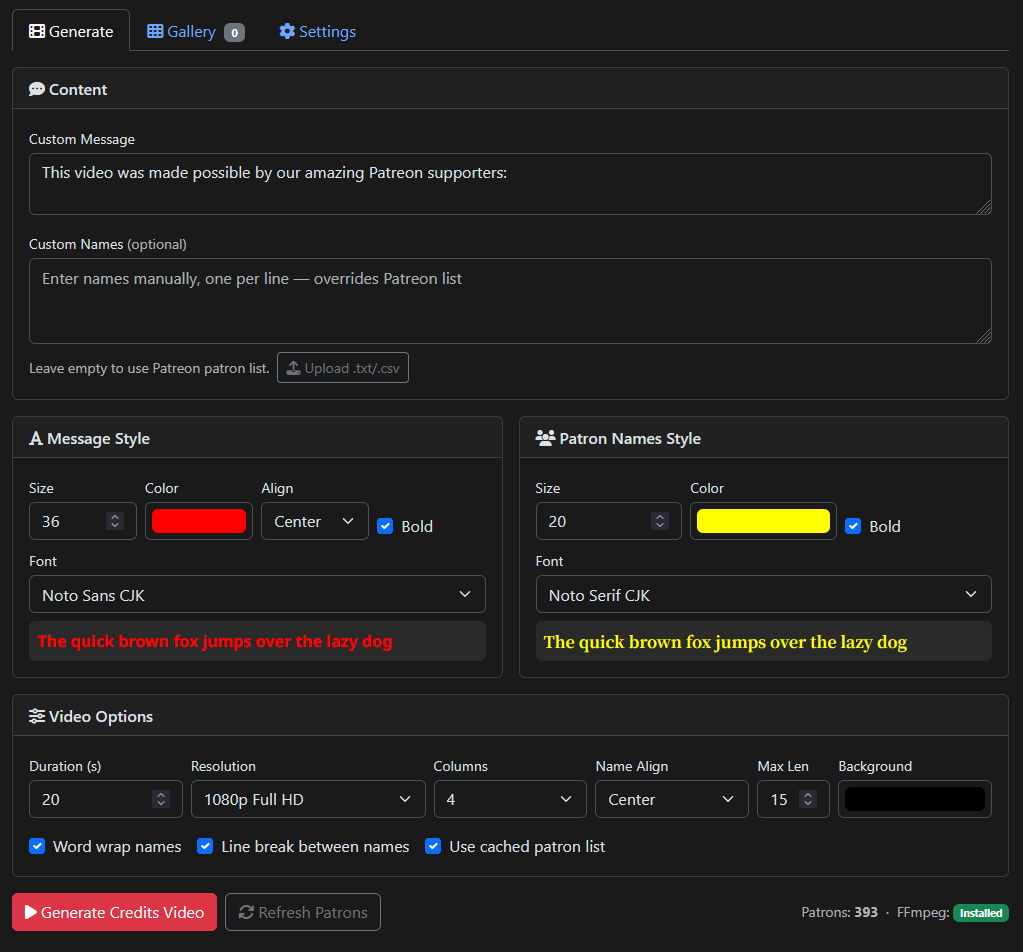The height and width of the screenshot is (952, 1023).
Task: Open the Name Align dropdown
Action: 672,799
